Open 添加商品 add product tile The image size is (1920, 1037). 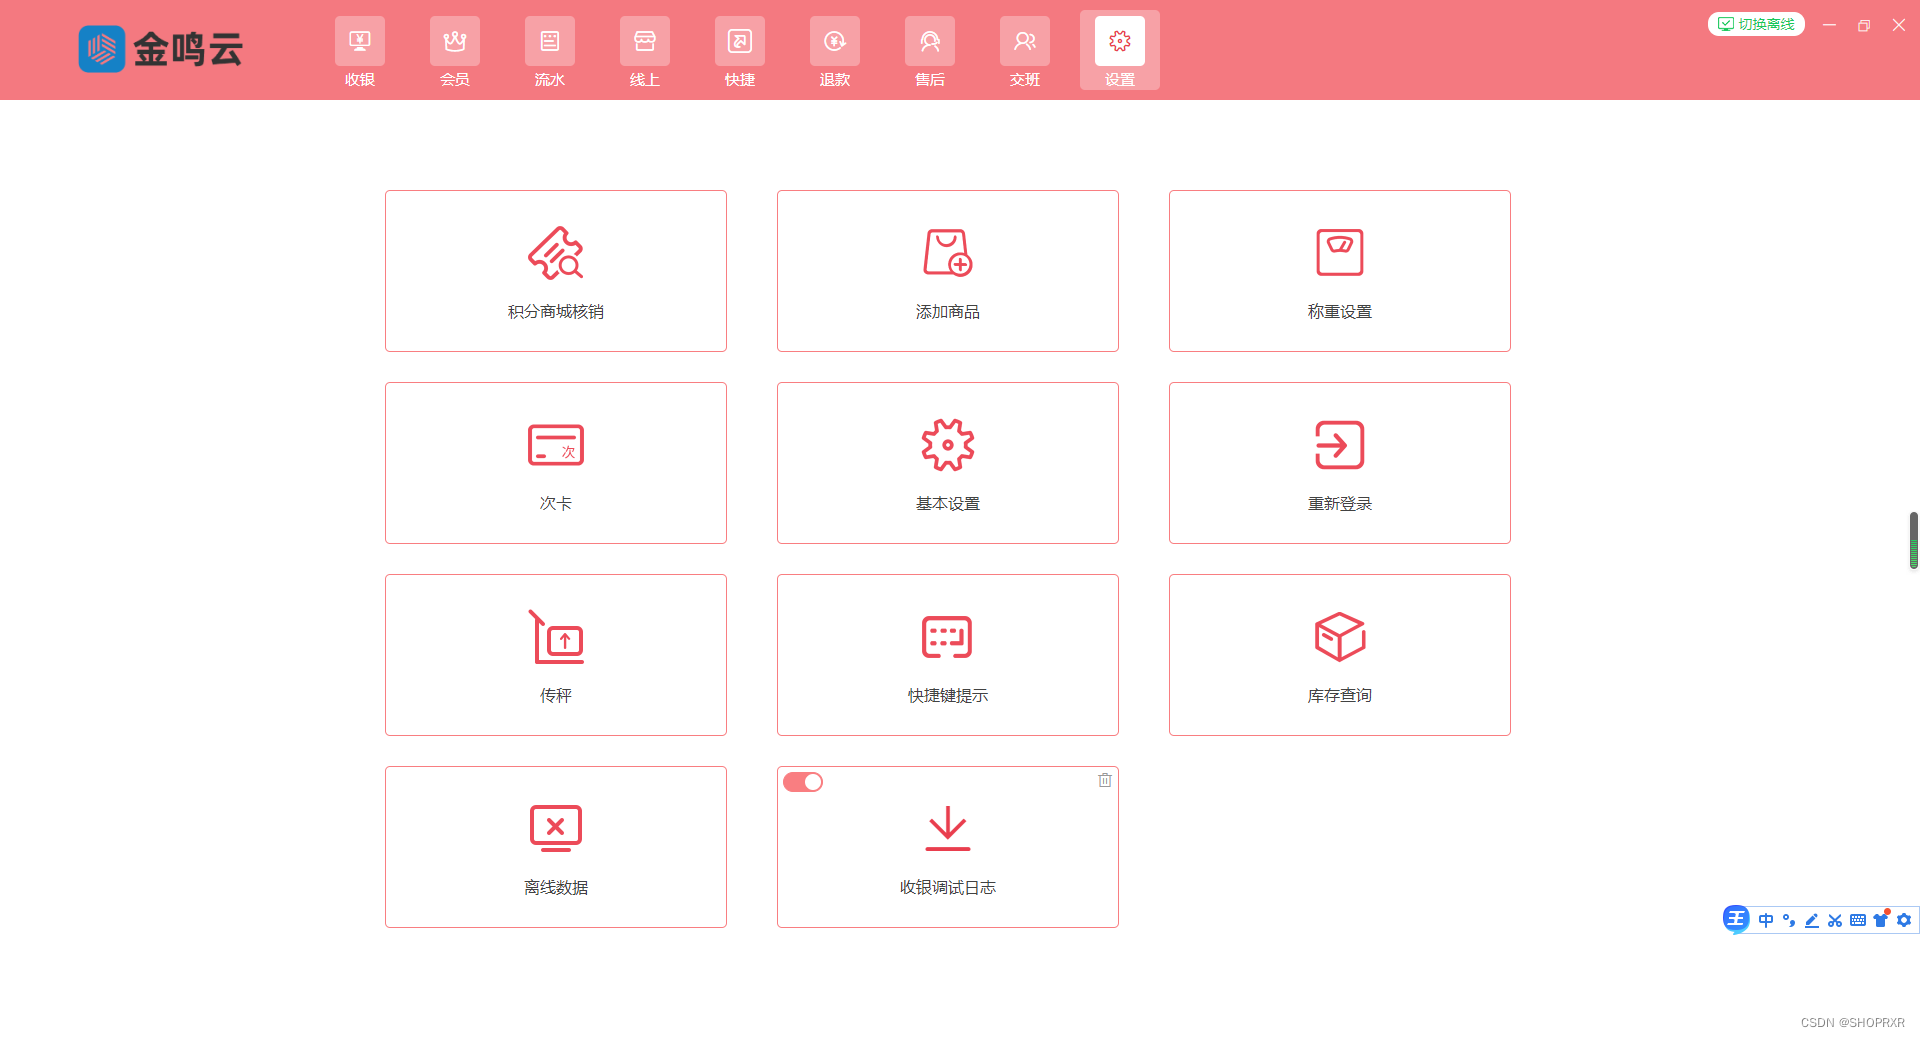[948, 271]
